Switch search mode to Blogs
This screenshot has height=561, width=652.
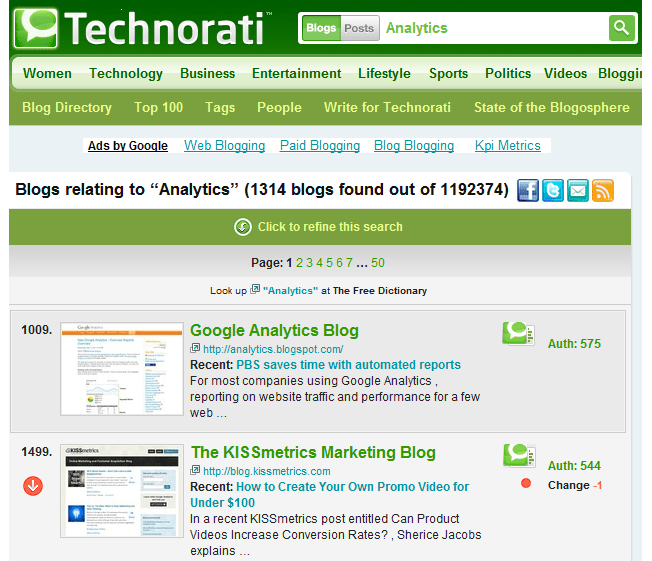[321, 28]
